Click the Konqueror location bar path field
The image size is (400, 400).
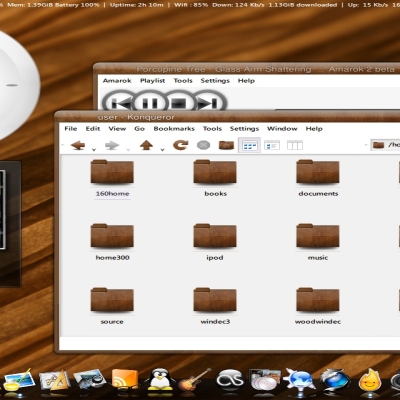click(x=386, y=145)
